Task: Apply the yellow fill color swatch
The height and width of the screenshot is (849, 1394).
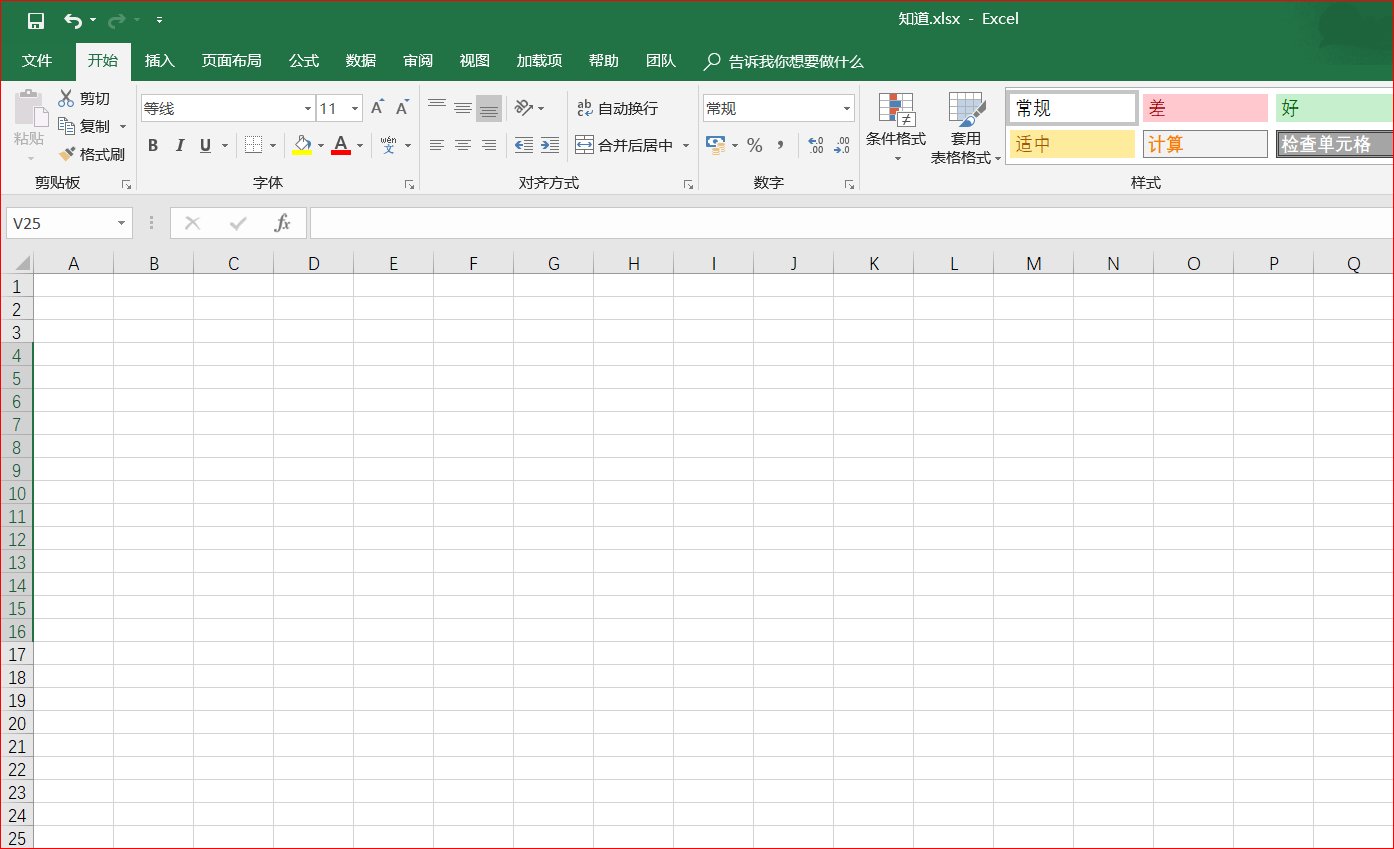Action: coord(302,146)
